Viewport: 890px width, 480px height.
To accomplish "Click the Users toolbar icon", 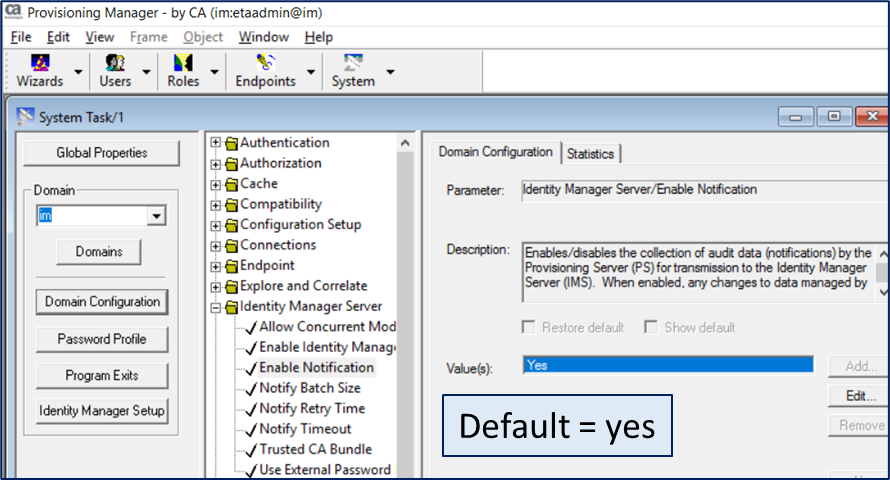I will click(115, 64).
